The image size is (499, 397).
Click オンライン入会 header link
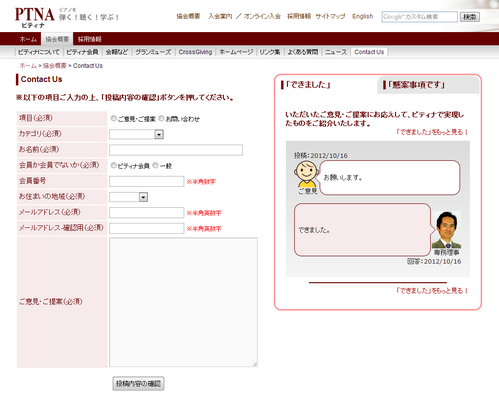262,16
